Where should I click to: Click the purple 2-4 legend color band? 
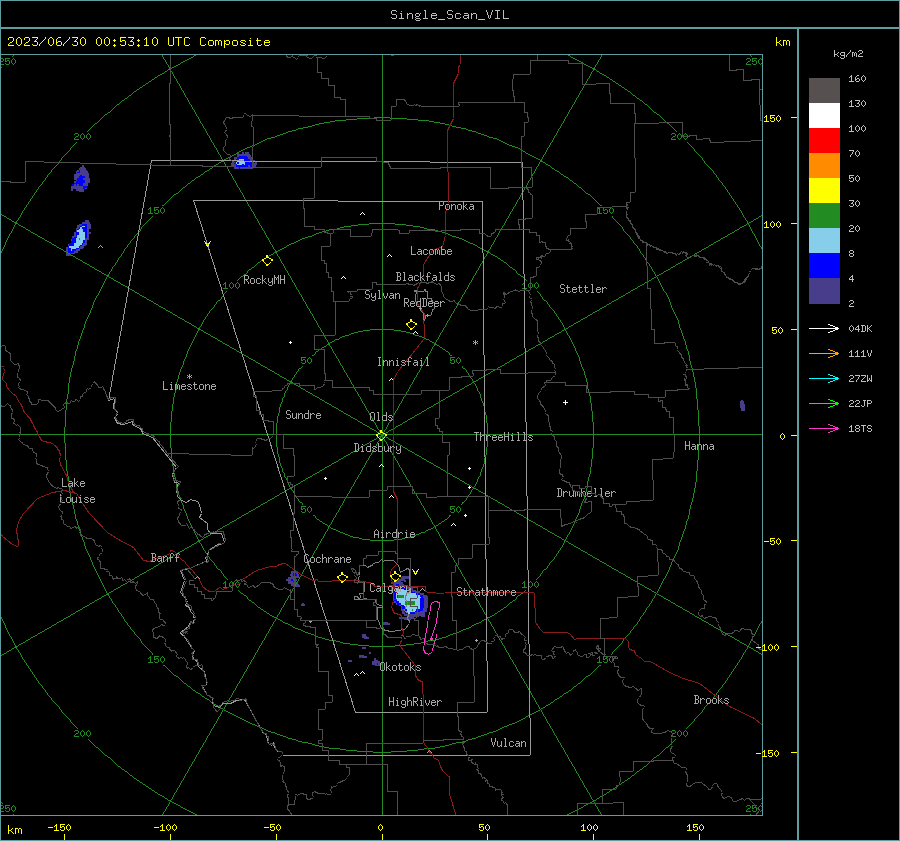pos(824,290)
